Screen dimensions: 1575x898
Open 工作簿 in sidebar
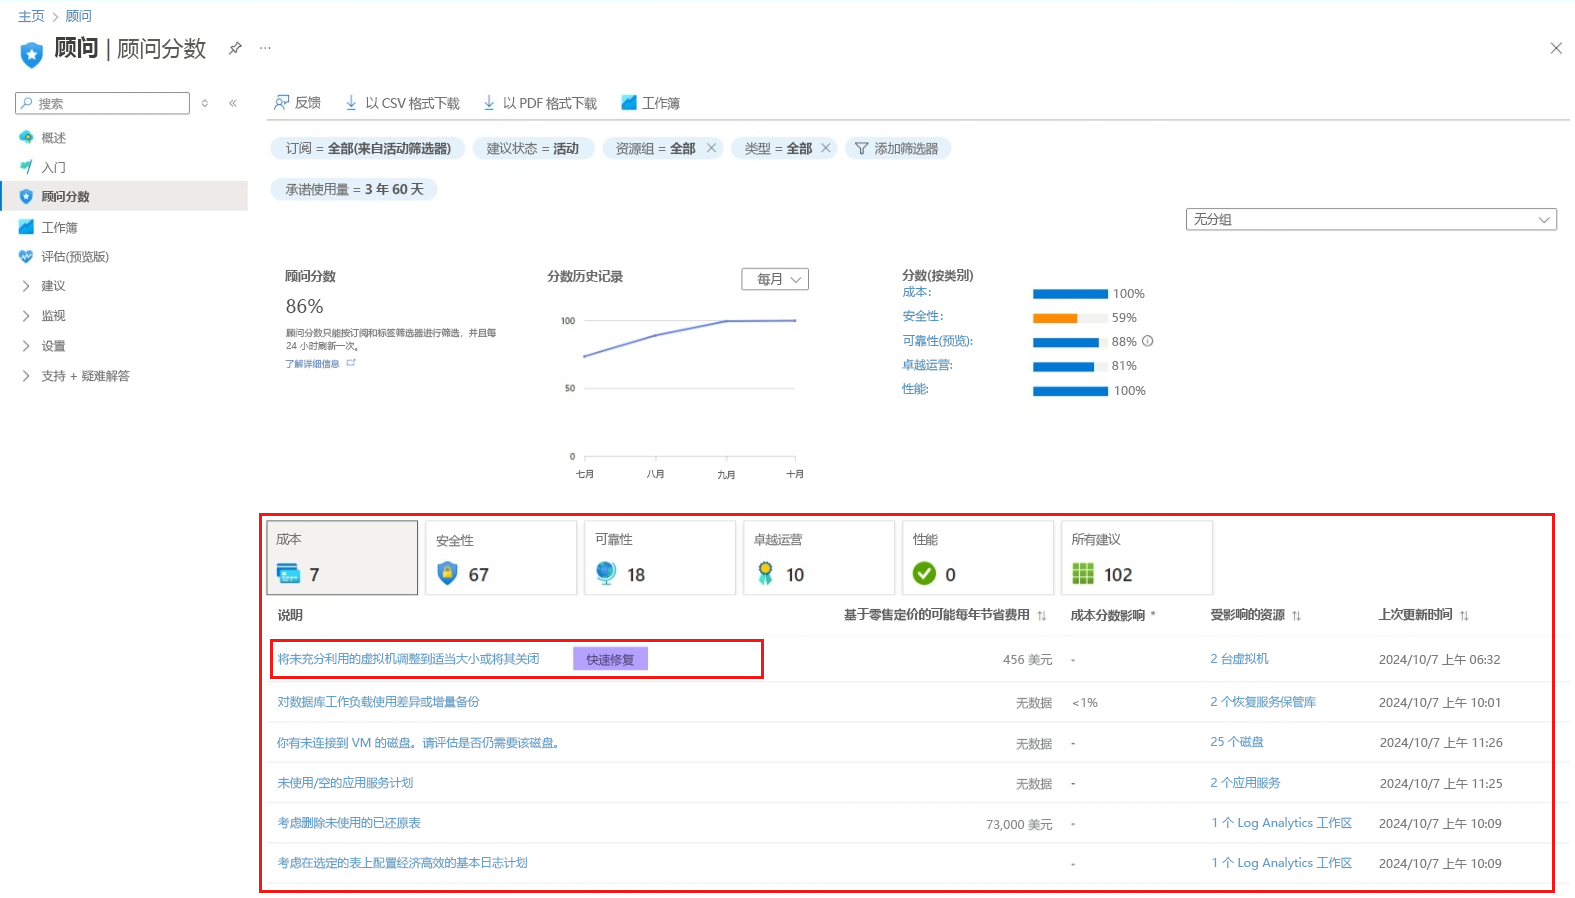(x=59, y=227)
